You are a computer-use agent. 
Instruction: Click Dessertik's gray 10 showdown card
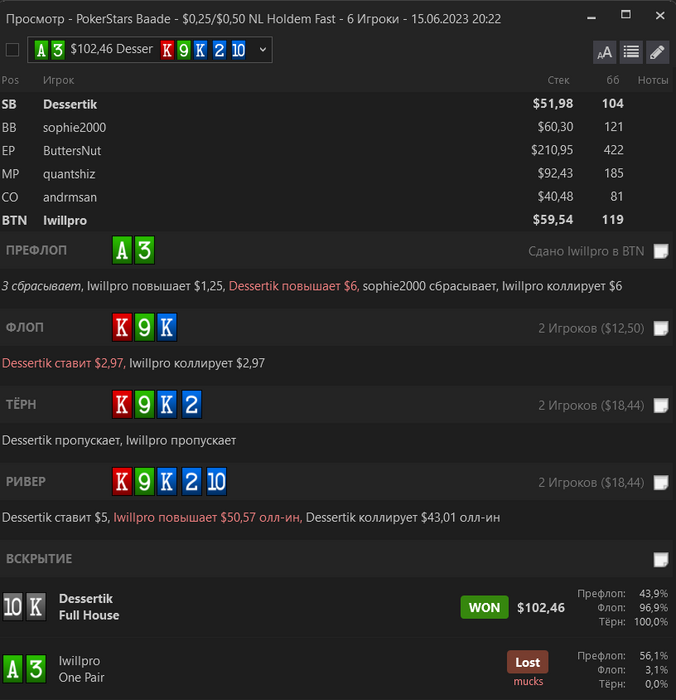pyautogui.click(x=13, y=607)
